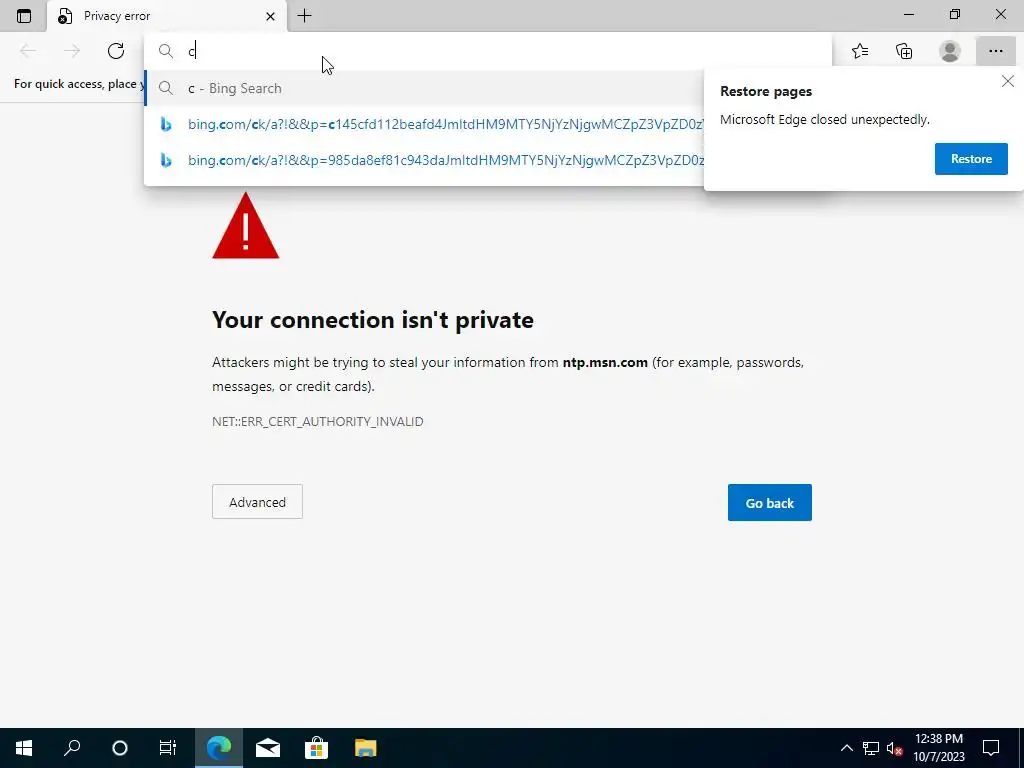The image size is (1024, 768).
Task: Click Microsoft Edge taskbar icon
Action: click(219, 748)
